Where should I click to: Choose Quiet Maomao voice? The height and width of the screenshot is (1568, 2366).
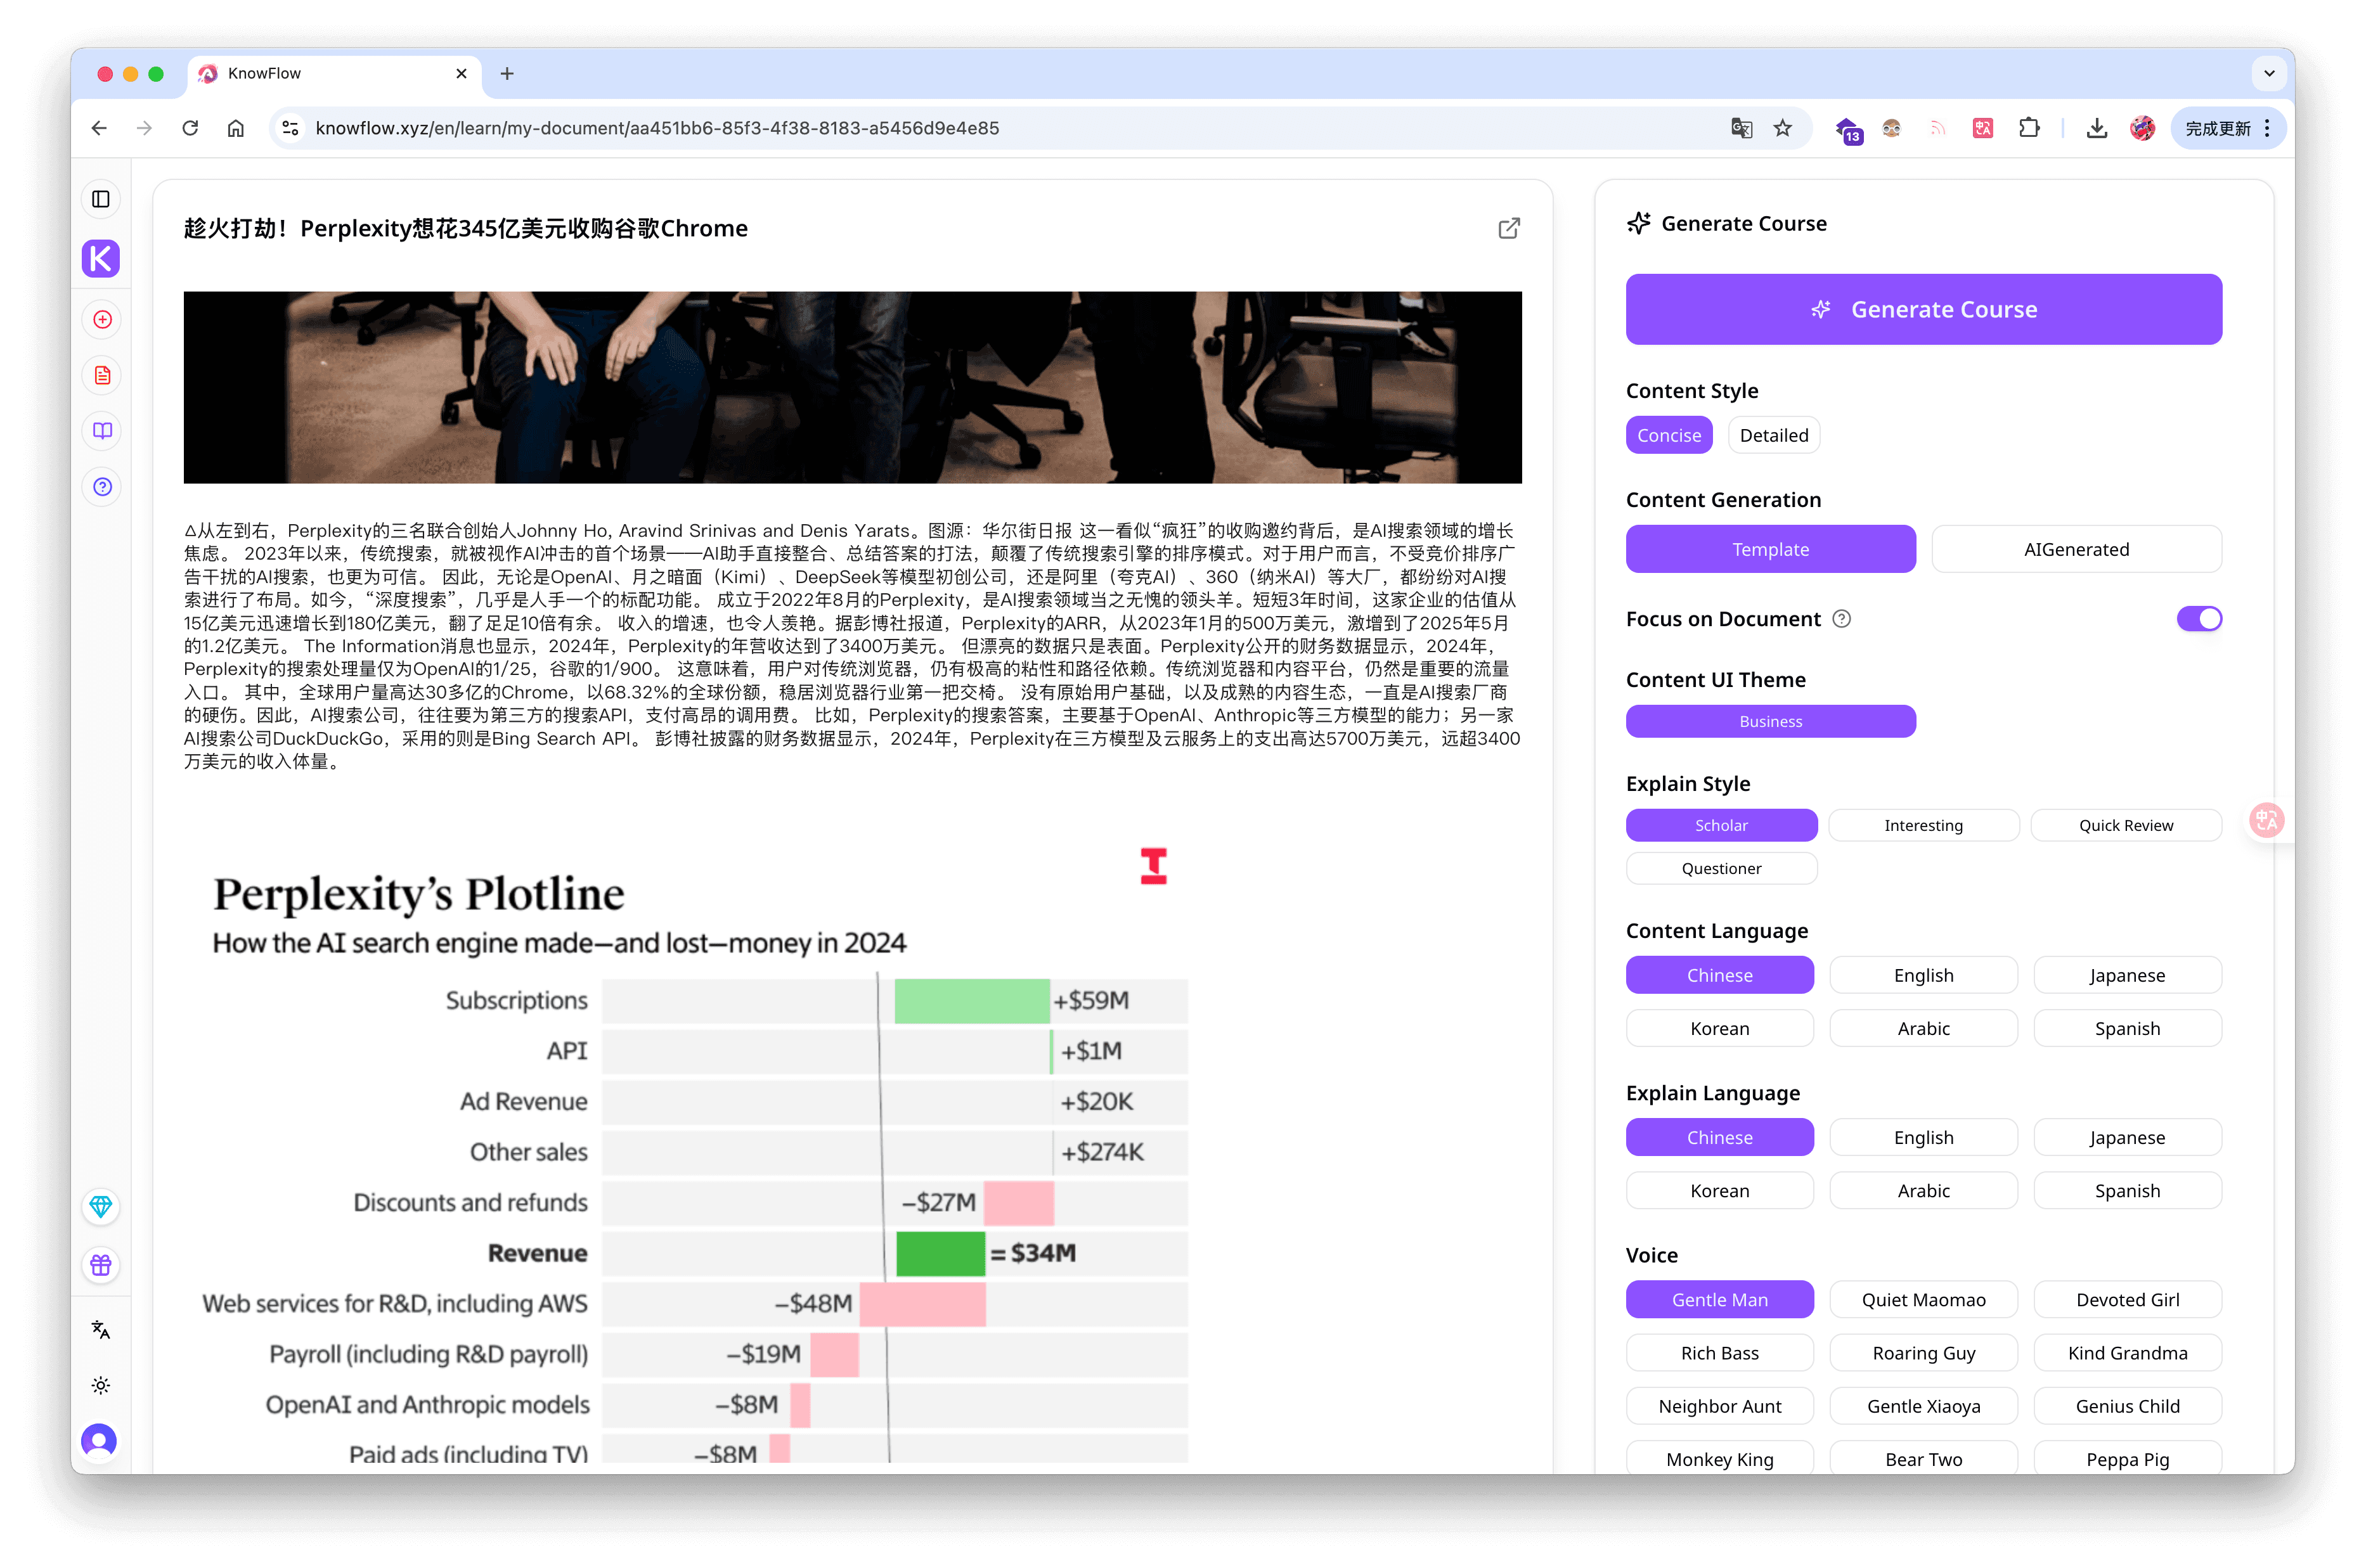[1923, 1299]
